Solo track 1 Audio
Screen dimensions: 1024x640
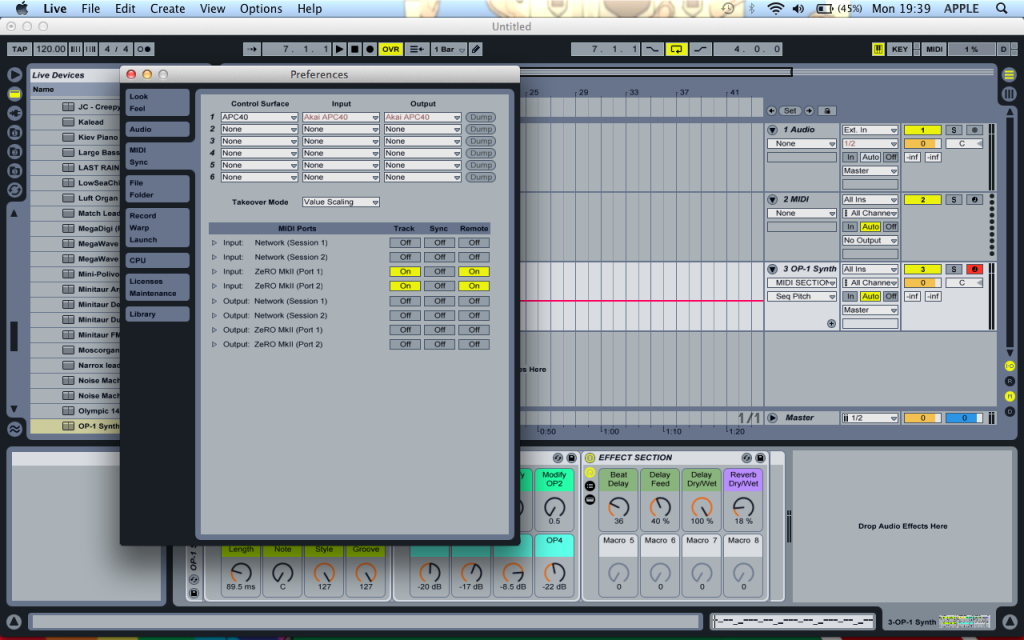pos(953,130)
